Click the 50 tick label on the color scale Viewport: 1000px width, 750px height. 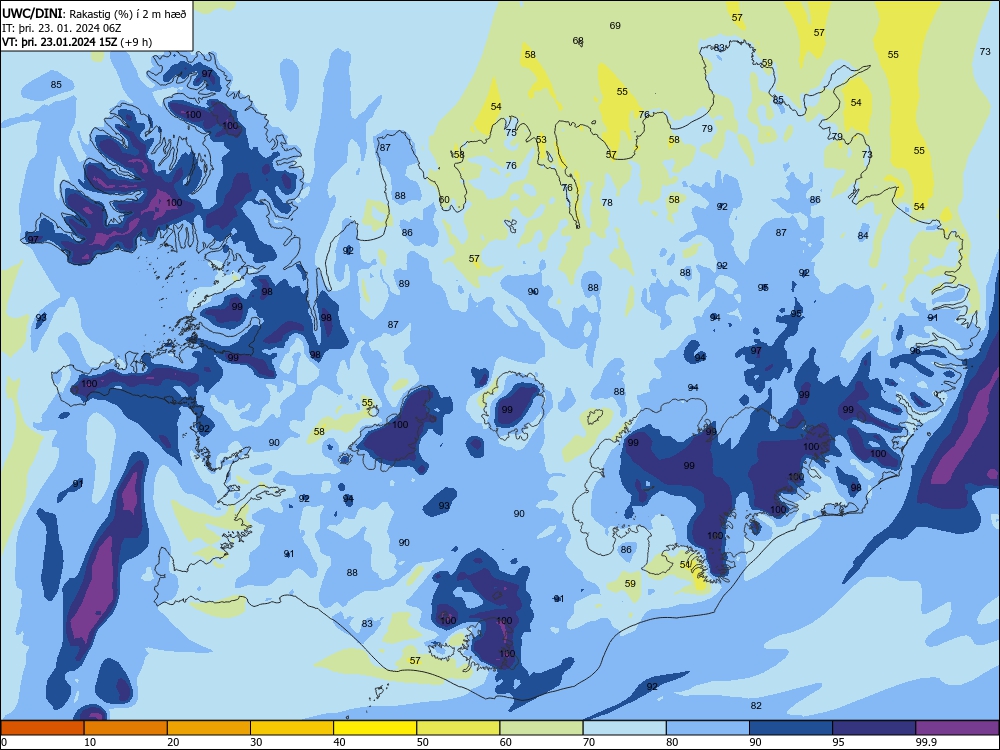coord(423,742)
